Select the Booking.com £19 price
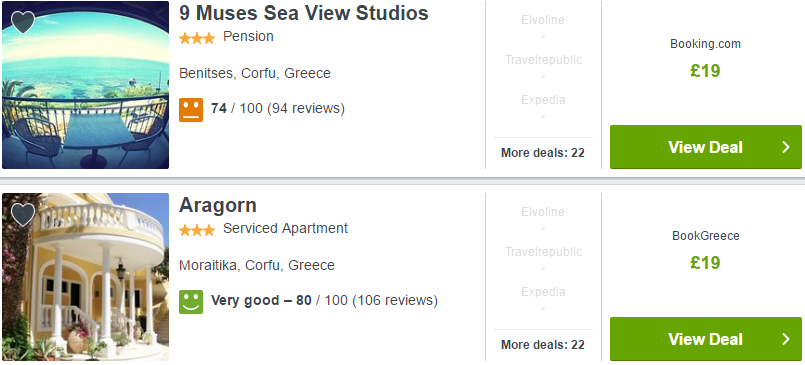This screenshot has height=365, width=805. pyautogui.click(x=705, y=71)
